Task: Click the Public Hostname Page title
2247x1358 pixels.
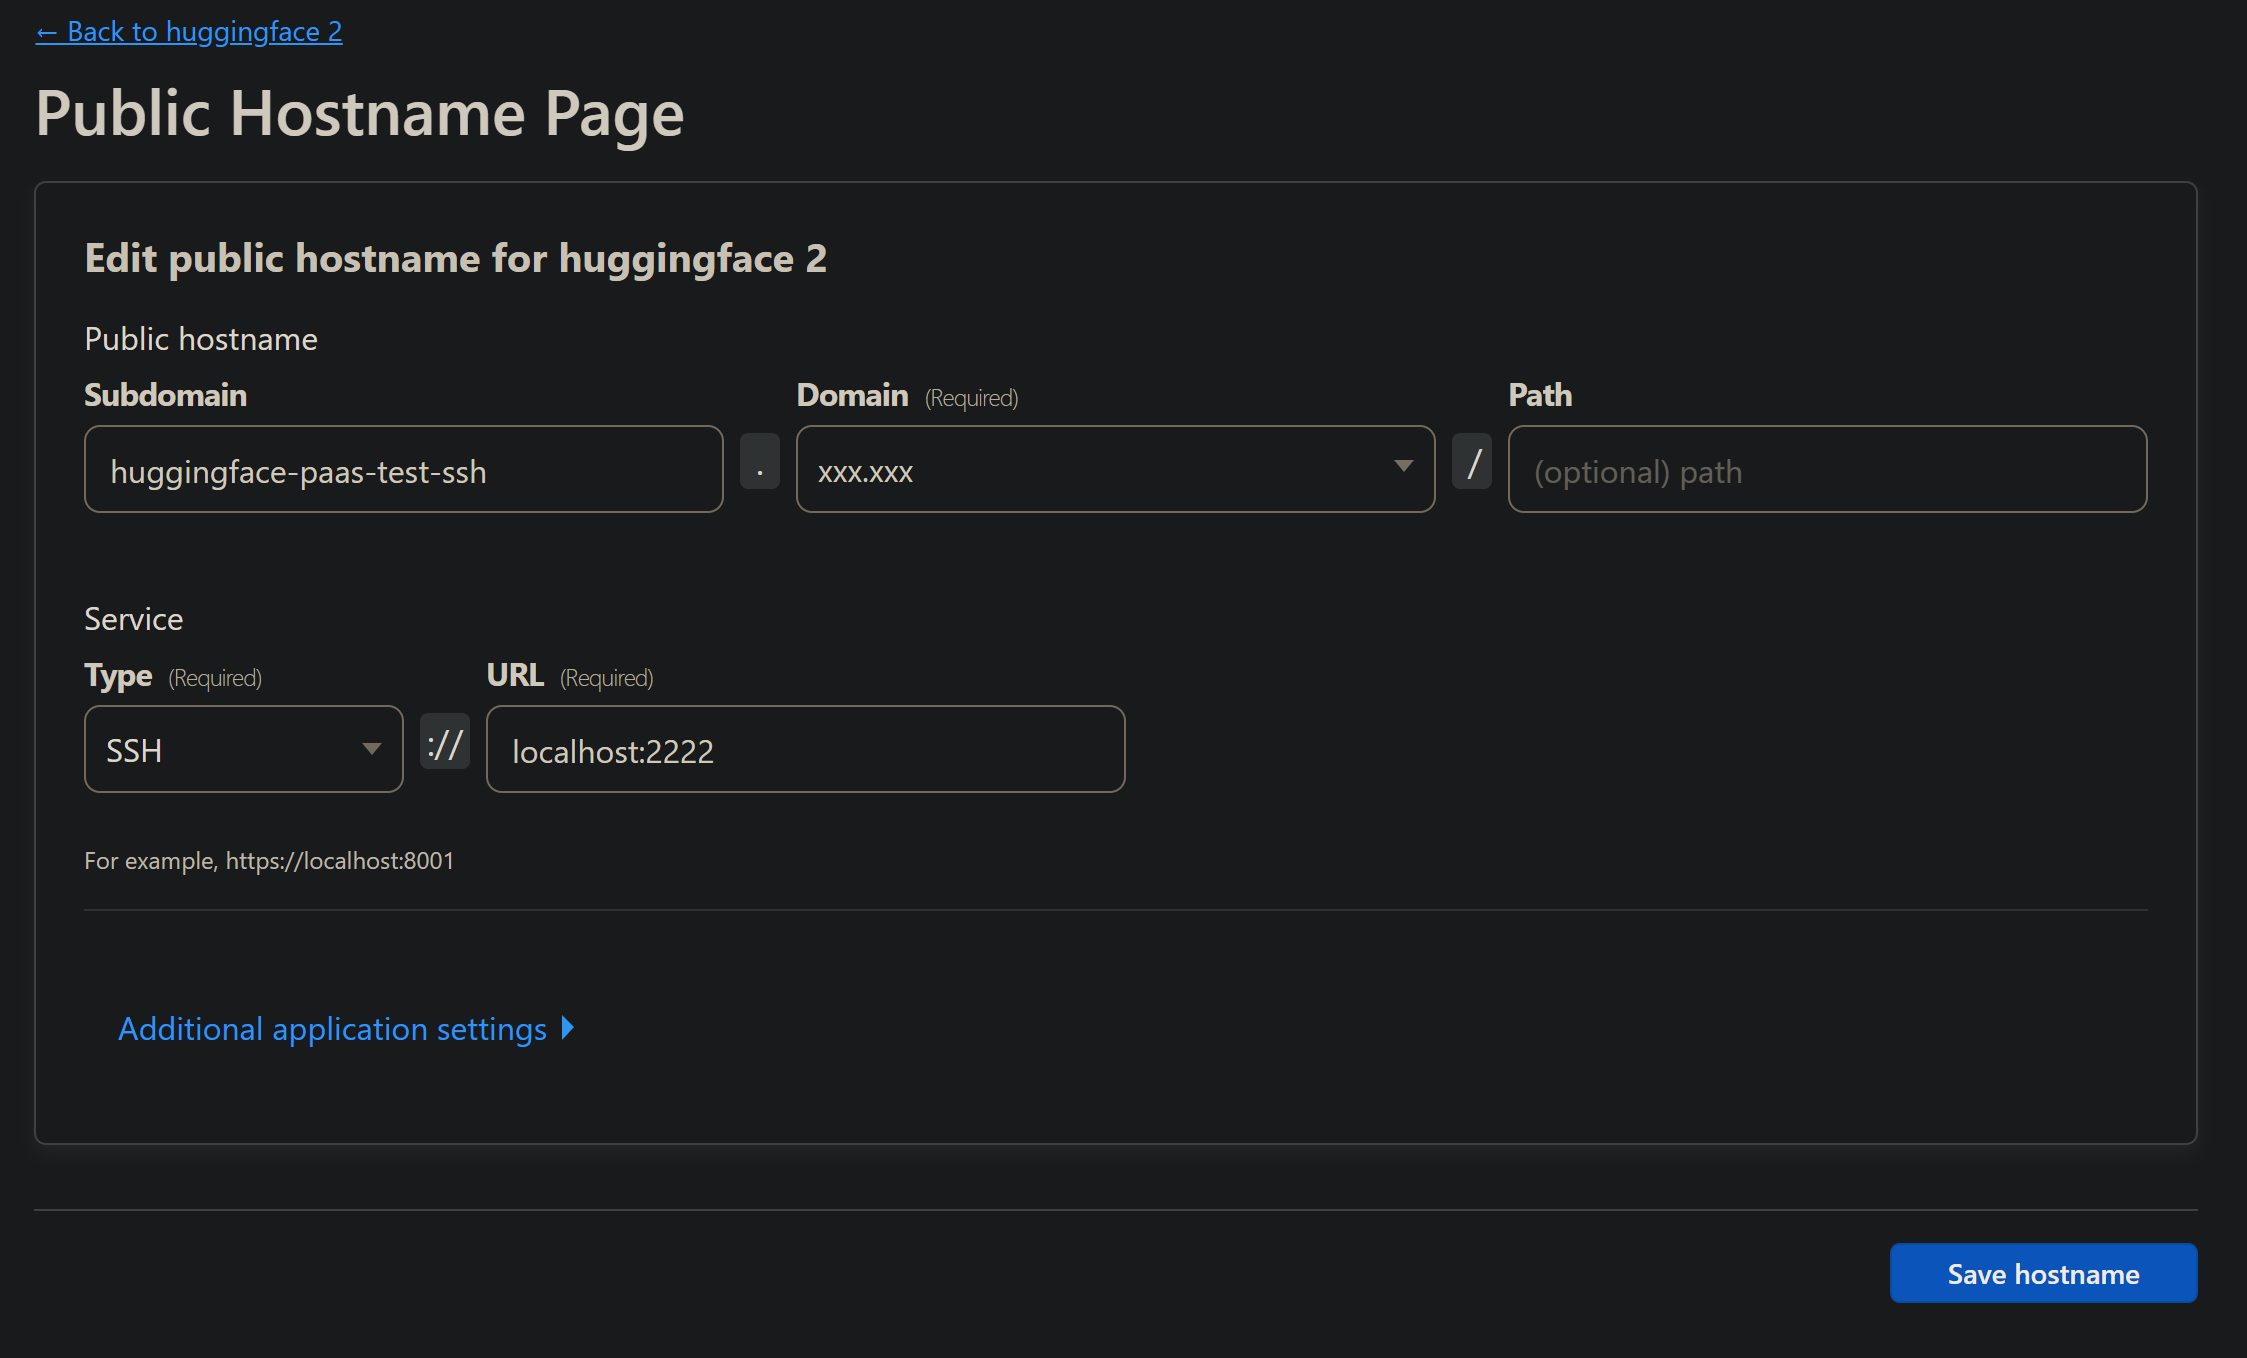Action: 360,113
